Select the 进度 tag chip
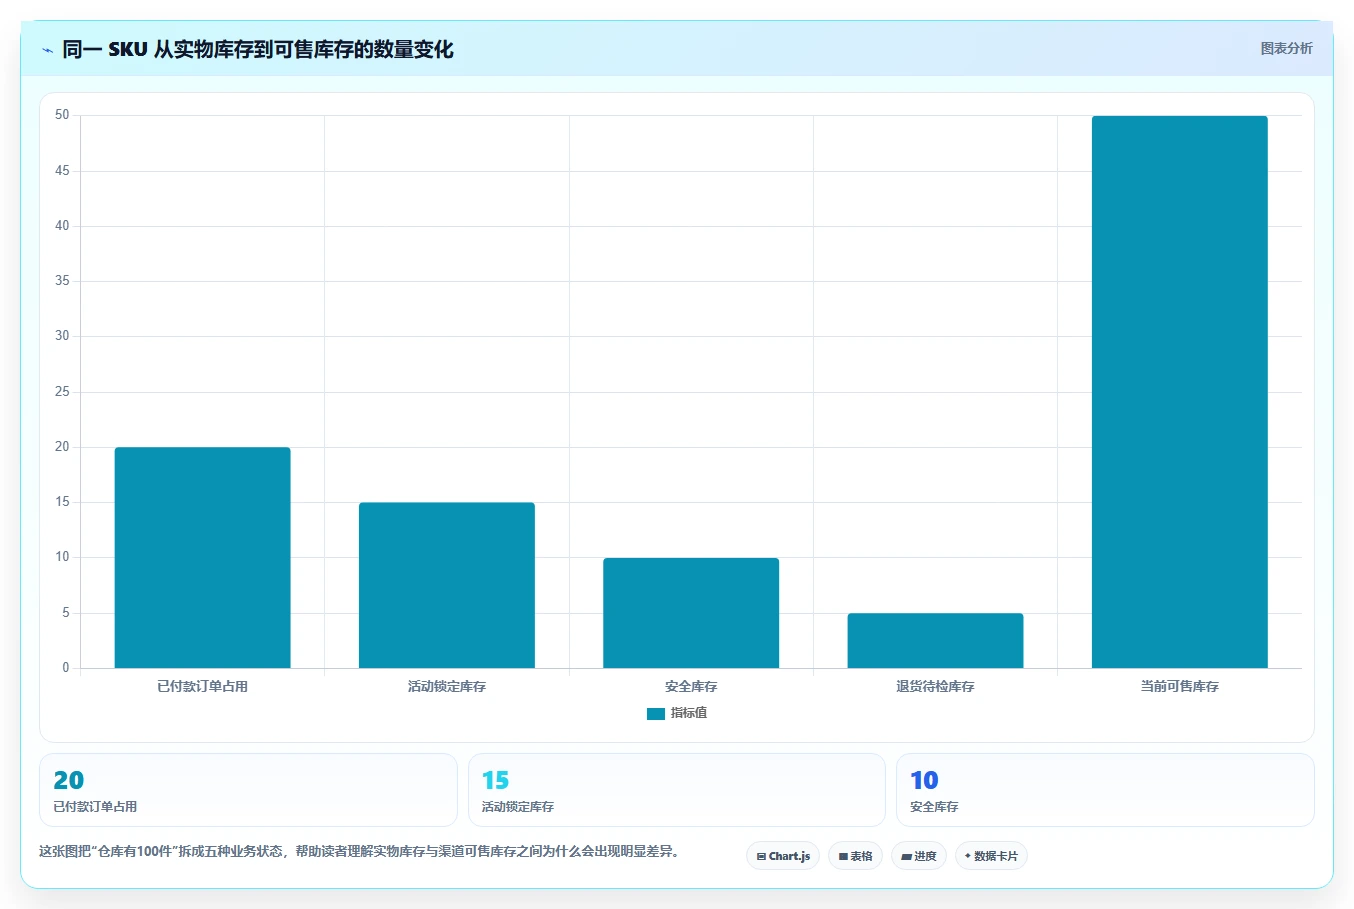Image resolution: width=1354 pixels, height=909 pixels. (x=919, y=856)
